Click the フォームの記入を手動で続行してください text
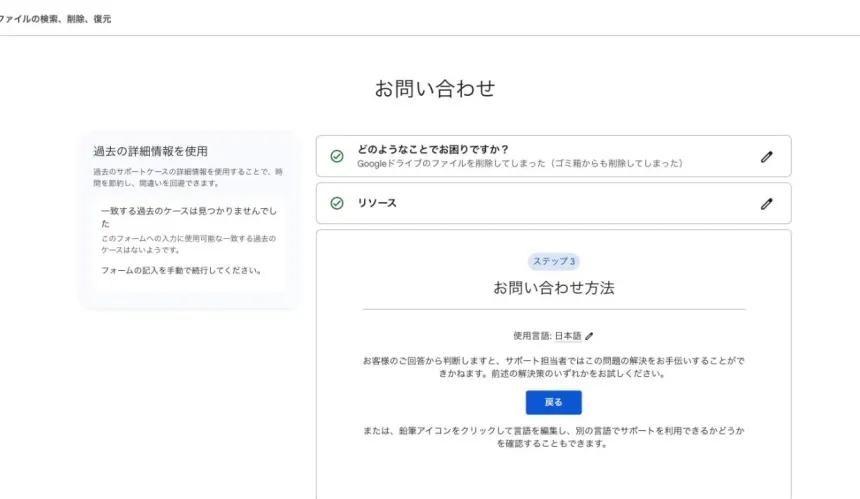This screenshot has width=860, height=499. [182, 270]
